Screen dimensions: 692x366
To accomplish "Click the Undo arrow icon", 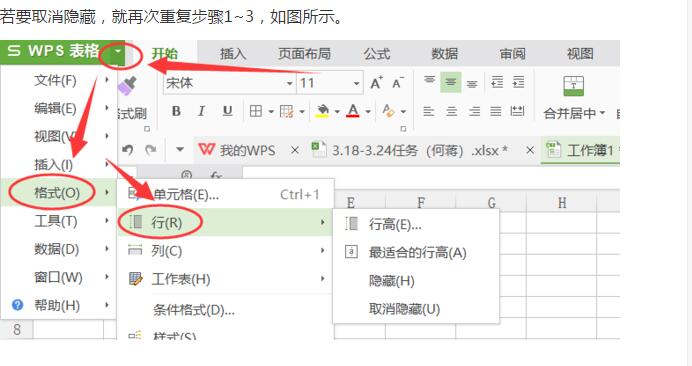I will coord(128,150).
